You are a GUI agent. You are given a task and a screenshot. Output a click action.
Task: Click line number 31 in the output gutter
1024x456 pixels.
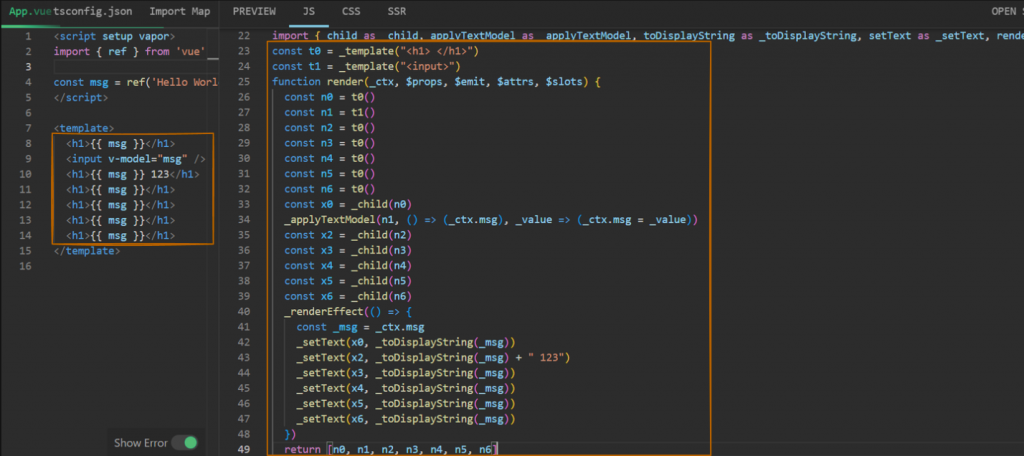[x=243, y=174]
